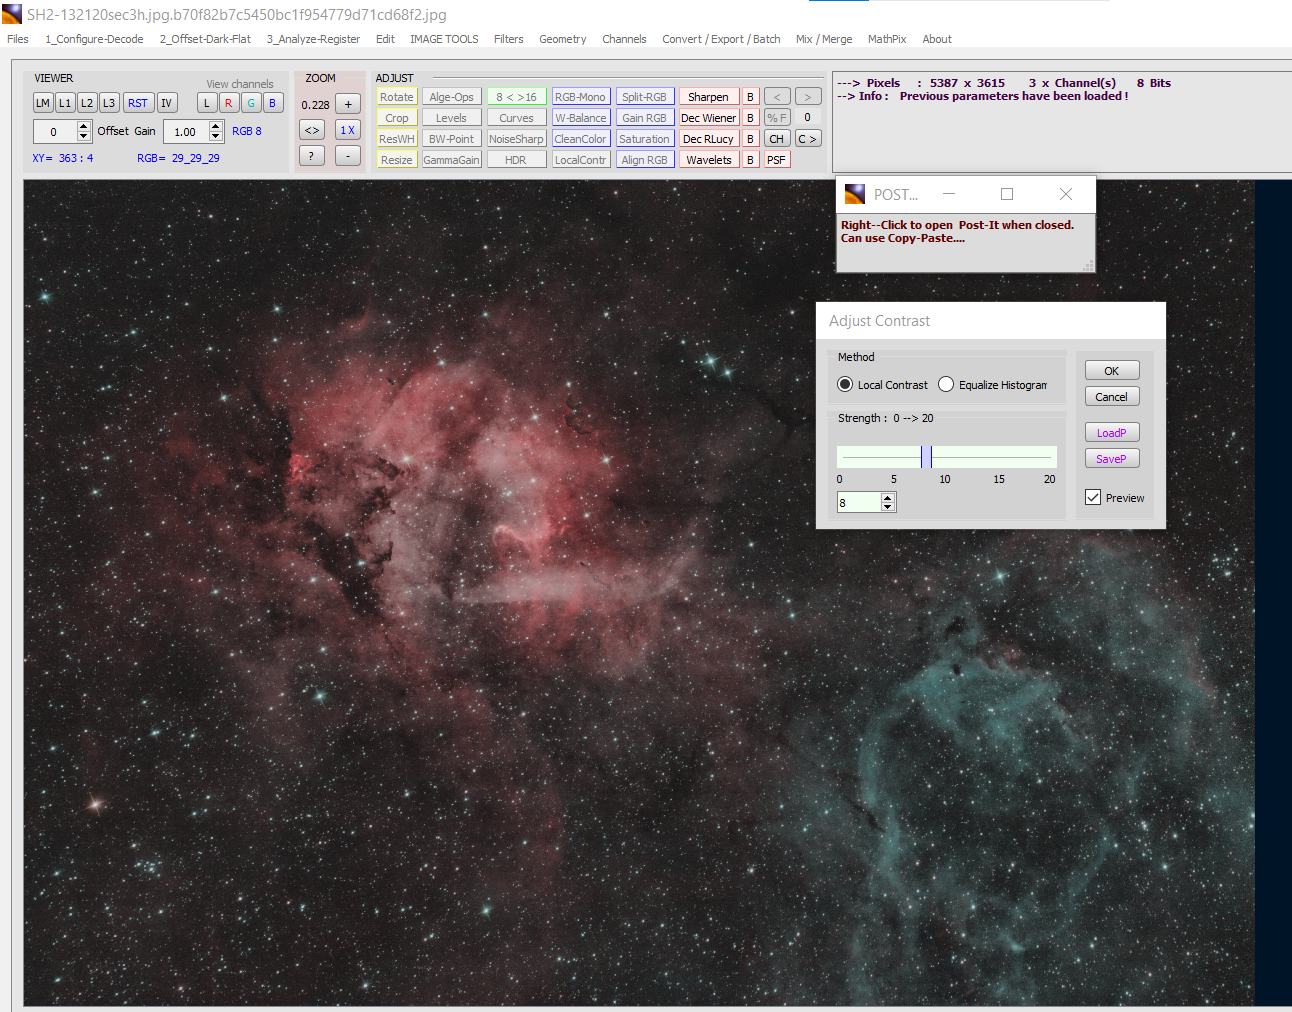
Task: Select the Crop tool
Action: coord(397,118)
